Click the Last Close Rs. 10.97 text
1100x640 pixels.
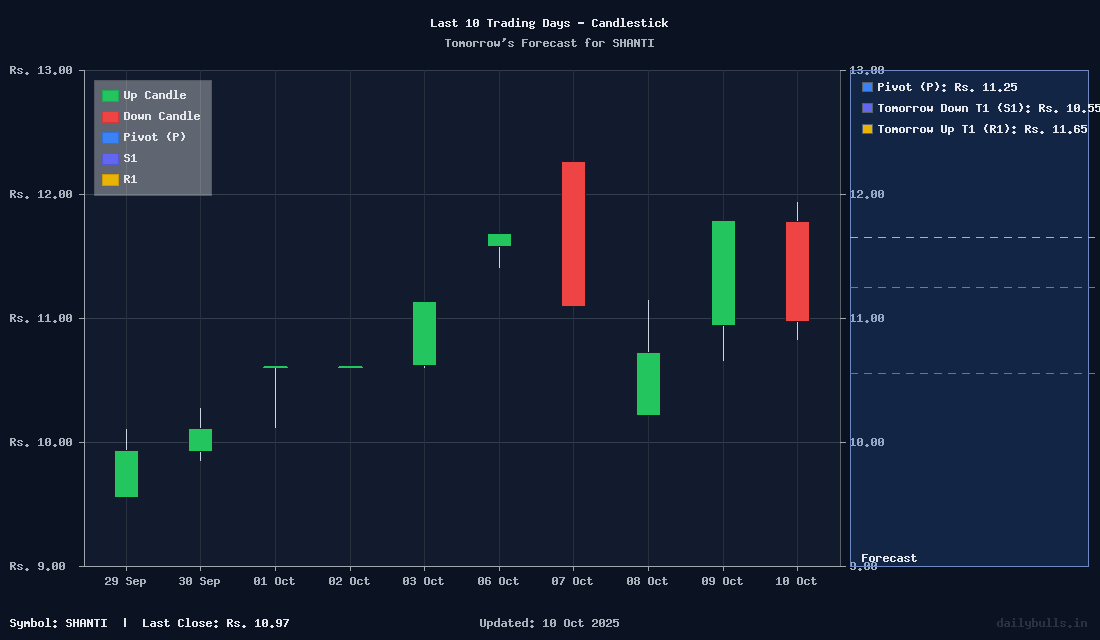(x=215, y=623)
